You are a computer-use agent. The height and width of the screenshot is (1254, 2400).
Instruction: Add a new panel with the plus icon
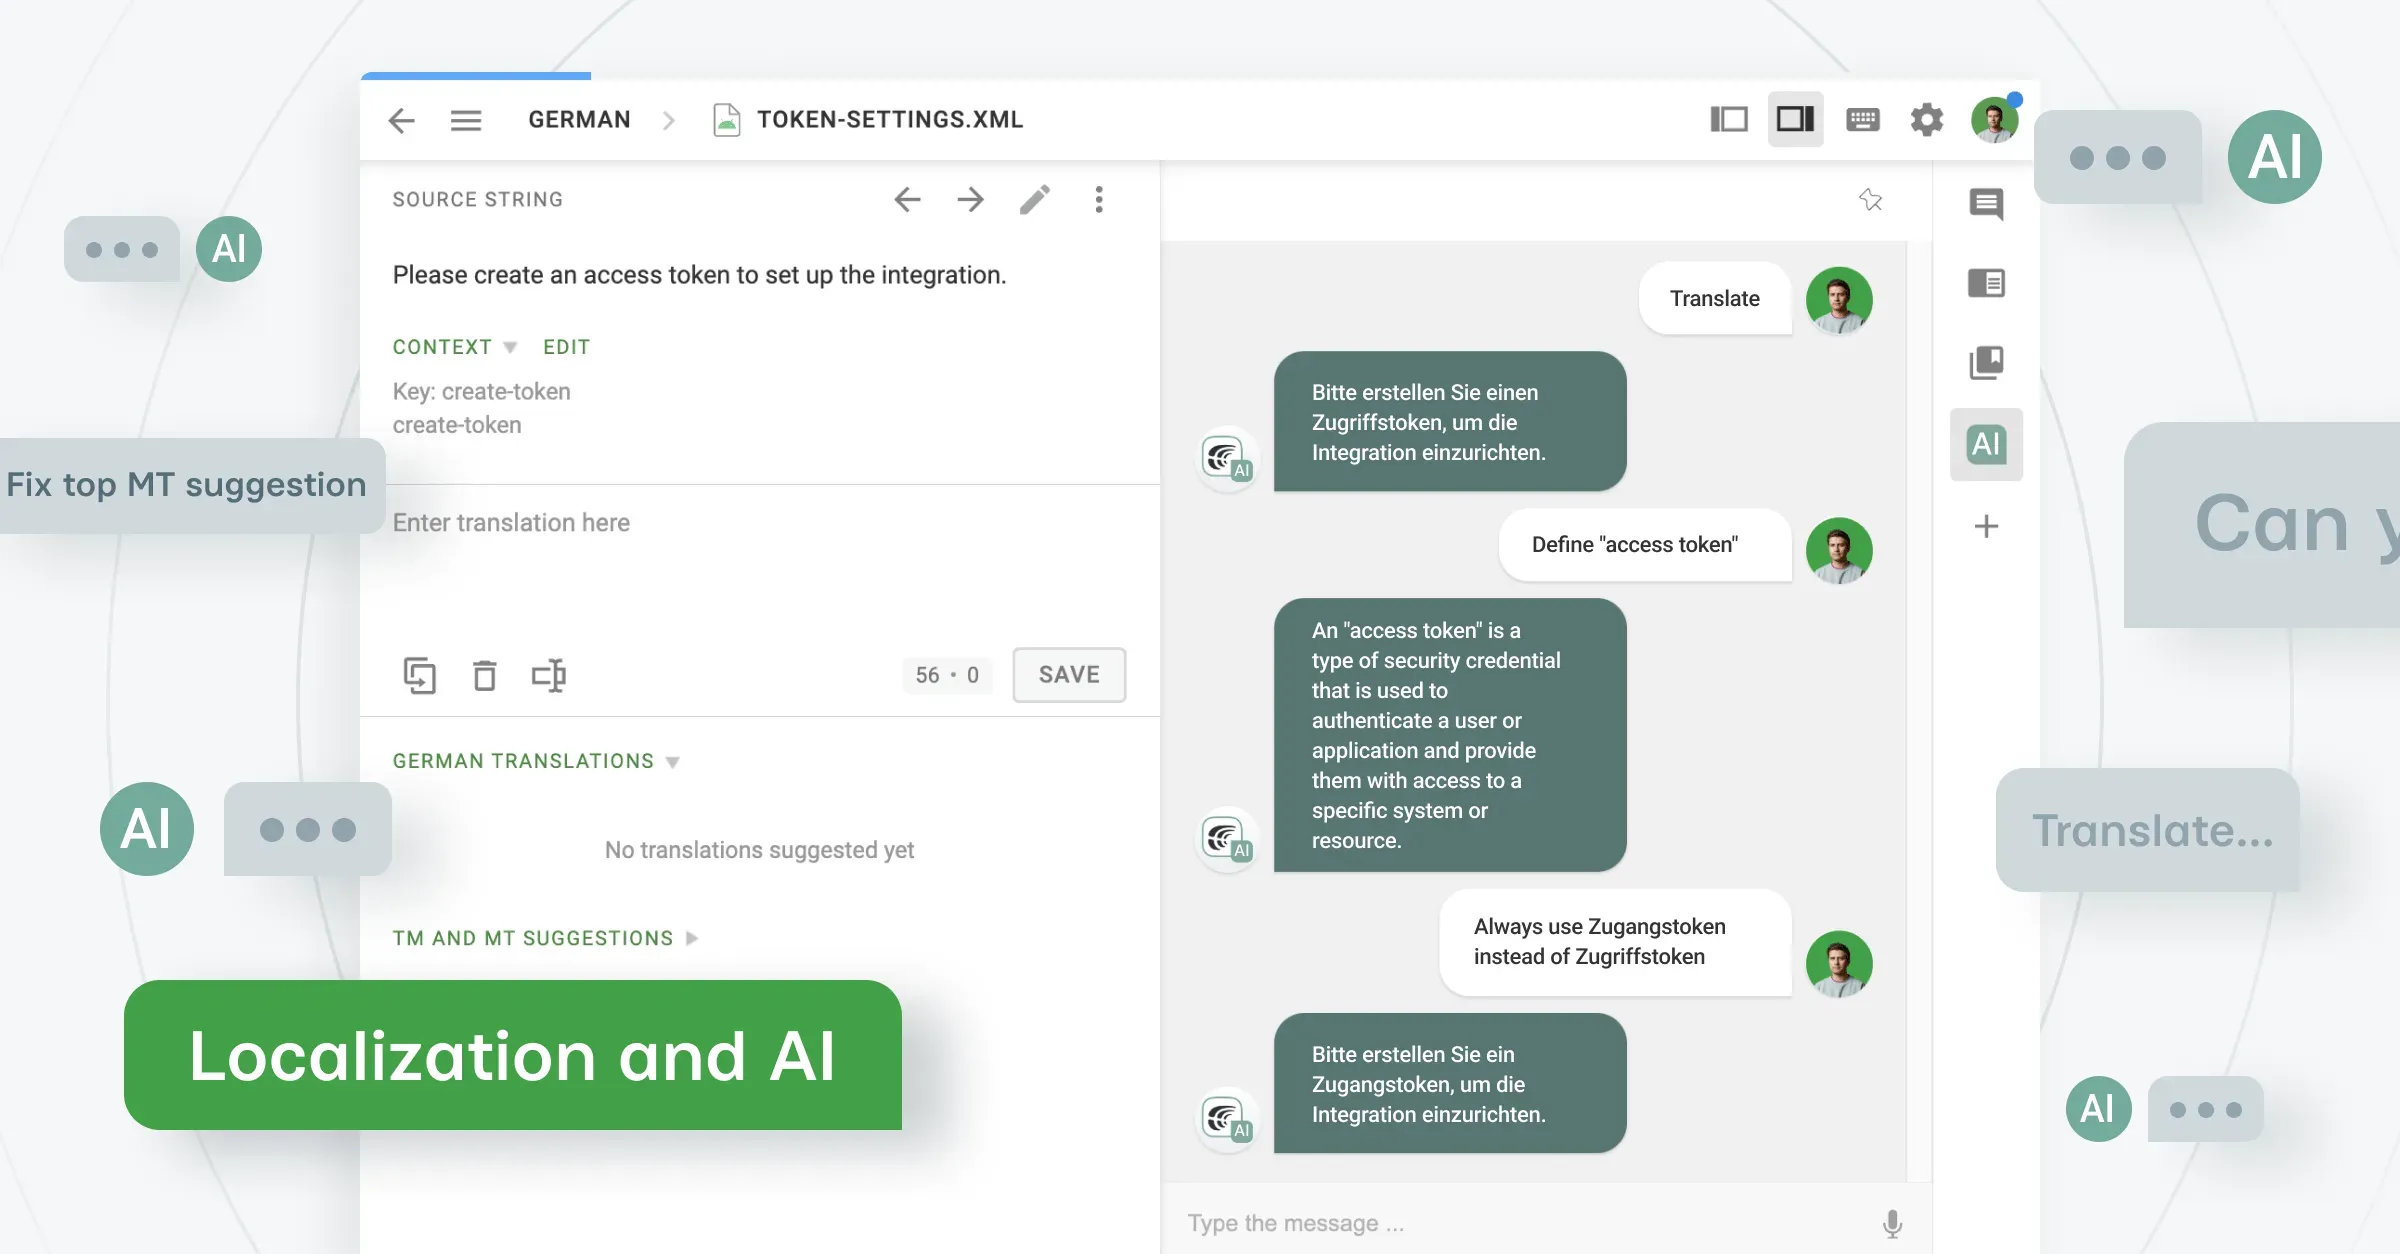1986,527
